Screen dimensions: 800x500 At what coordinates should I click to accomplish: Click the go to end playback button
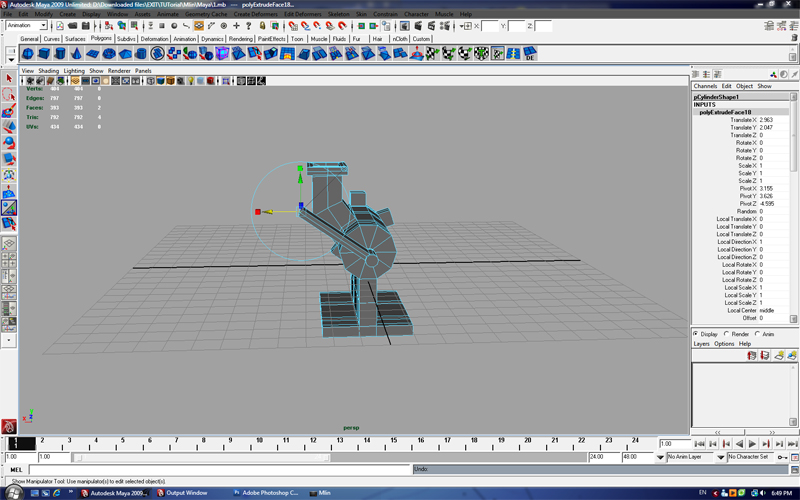click(x=791, y=443)
